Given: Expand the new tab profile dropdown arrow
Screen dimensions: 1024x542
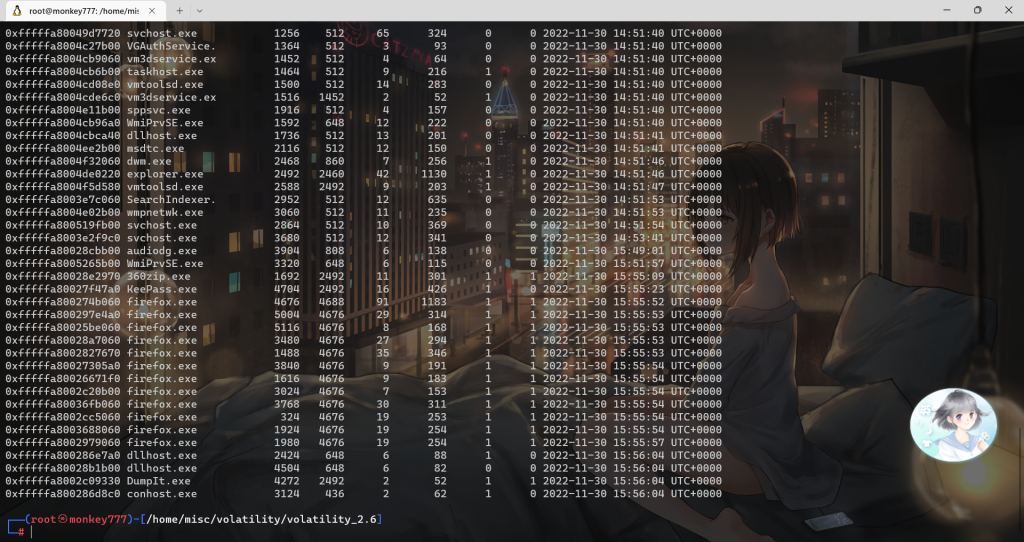Looking at the screenshot, I should click(x=206, y=10).
